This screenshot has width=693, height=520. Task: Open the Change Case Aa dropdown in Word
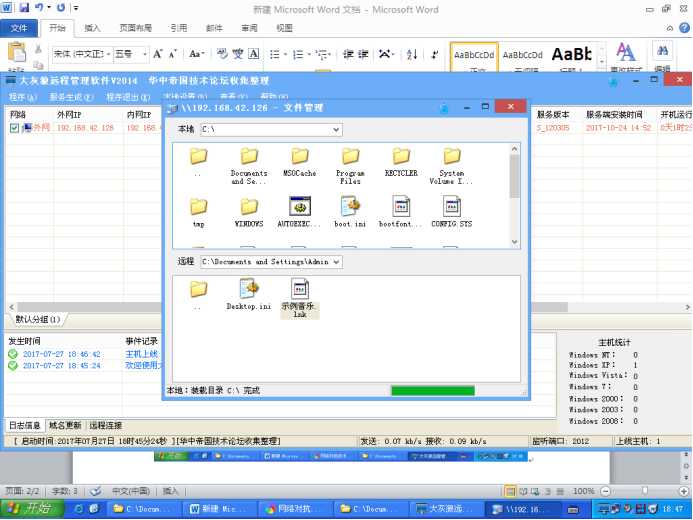pyautogui.click(x=197, y=54)
